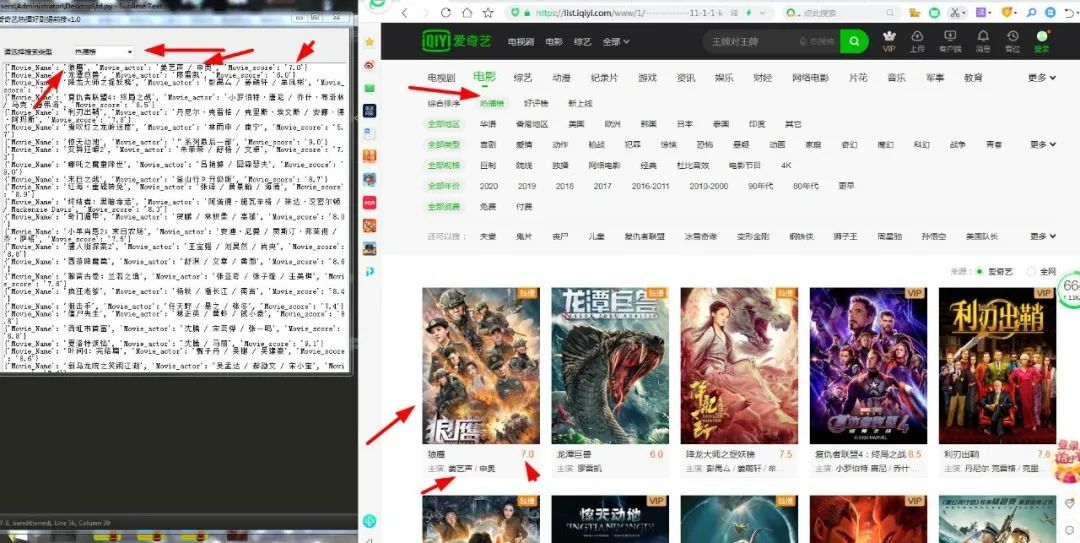
Task: Reload the page with the refresh icon
Action: pyautogui.click(x=446, y=12)
